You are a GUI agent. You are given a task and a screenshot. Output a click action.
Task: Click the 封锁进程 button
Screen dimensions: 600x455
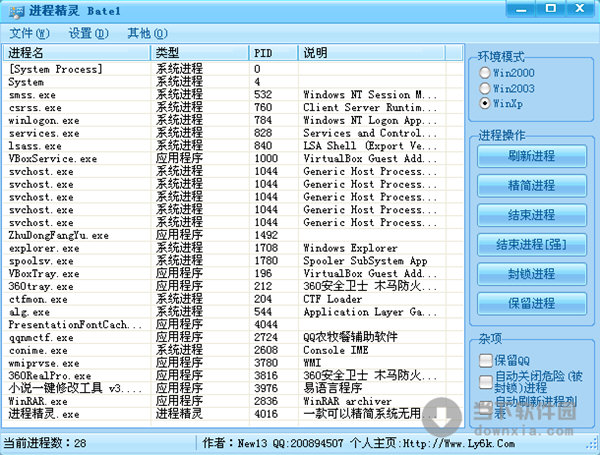point(532,274)
